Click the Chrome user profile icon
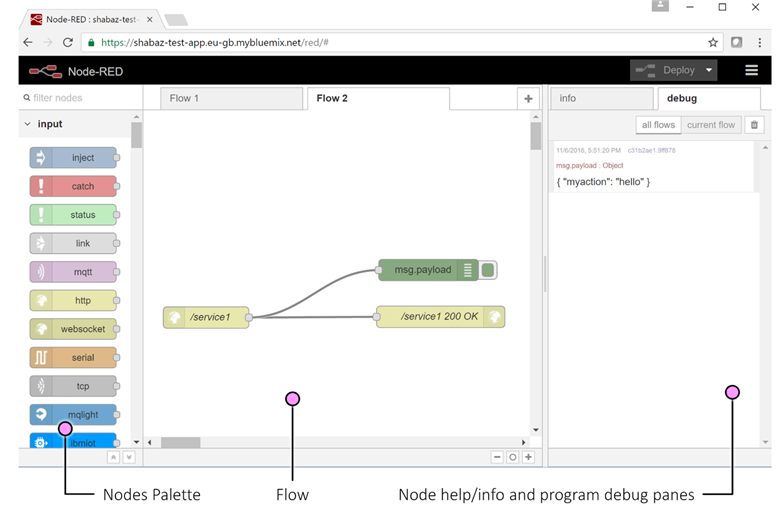The width and height of the screenshot is (784, 509). (660, 6)
